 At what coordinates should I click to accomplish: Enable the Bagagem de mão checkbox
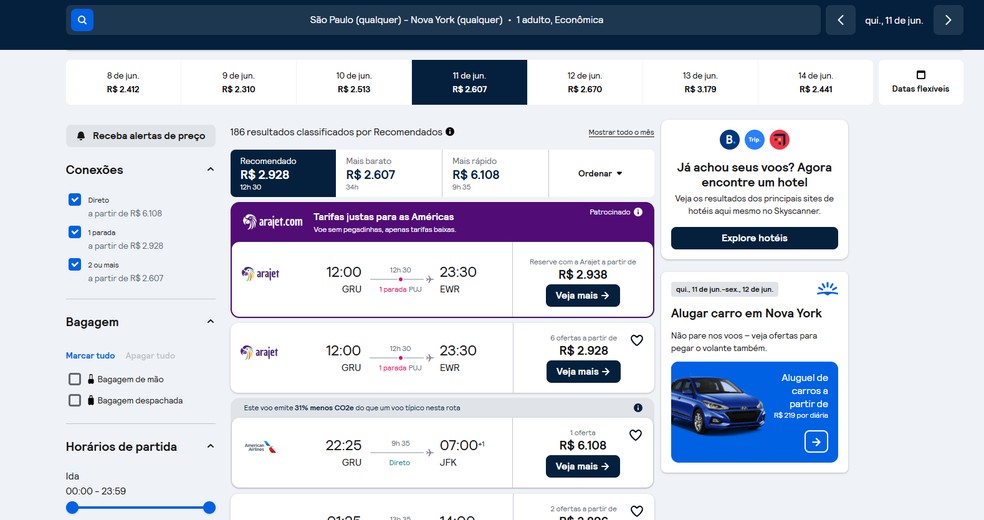(75, 379)
